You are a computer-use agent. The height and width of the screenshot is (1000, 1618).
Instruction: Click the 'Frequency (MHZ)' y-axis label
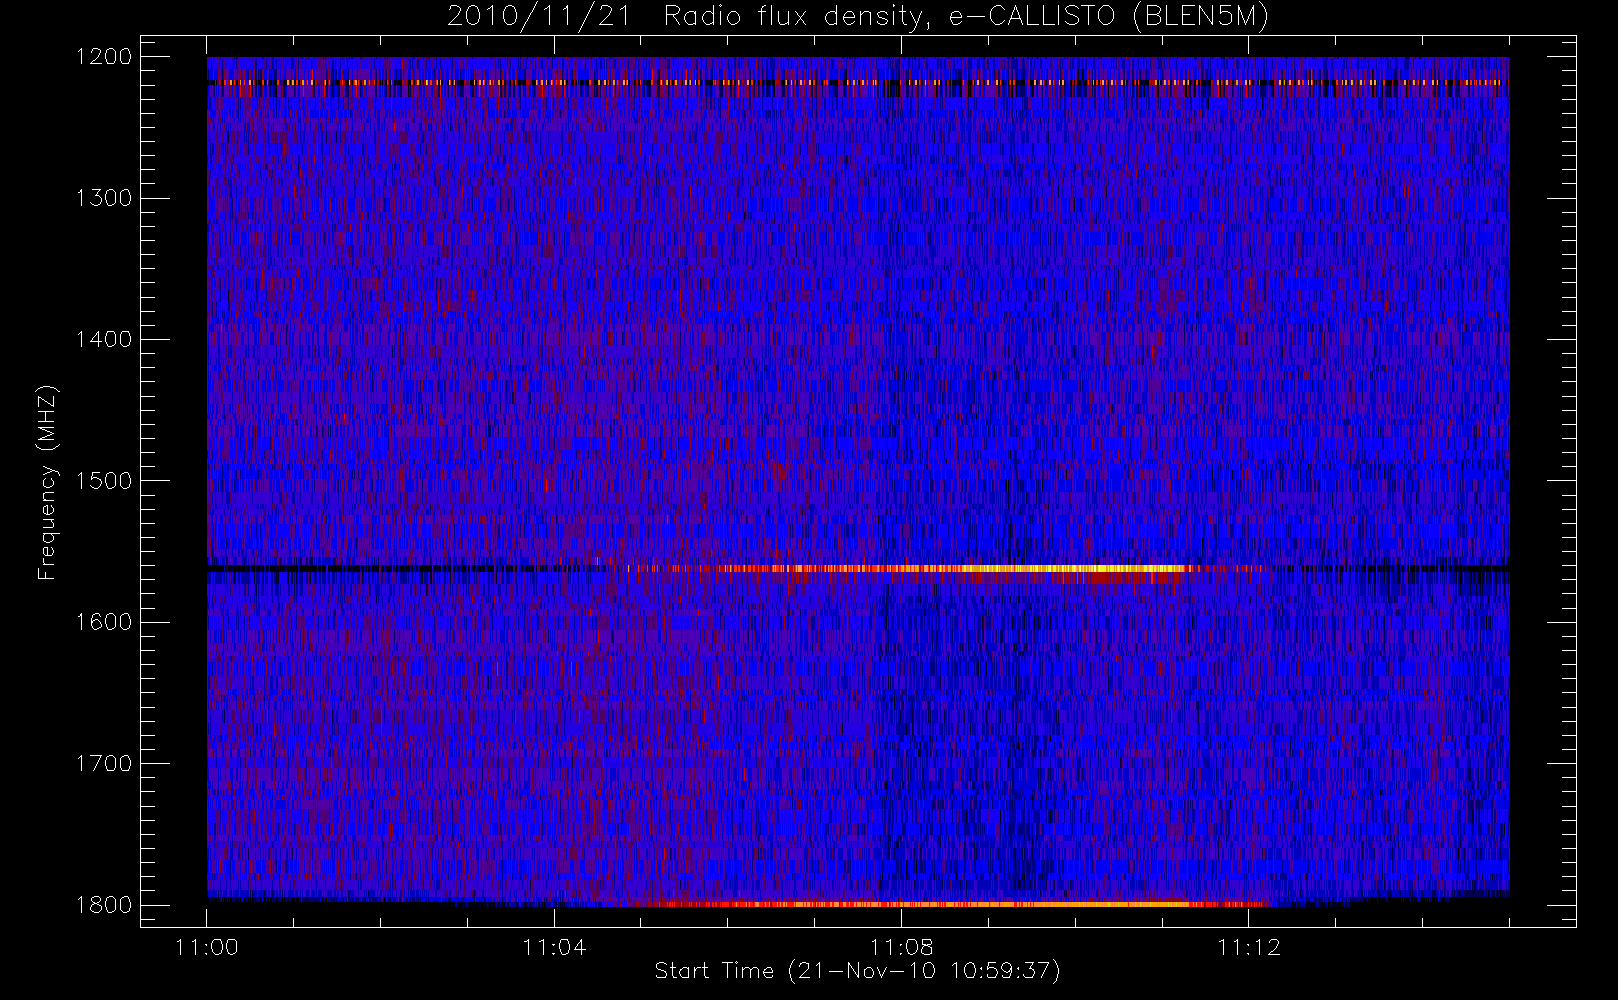click(46, 483)
